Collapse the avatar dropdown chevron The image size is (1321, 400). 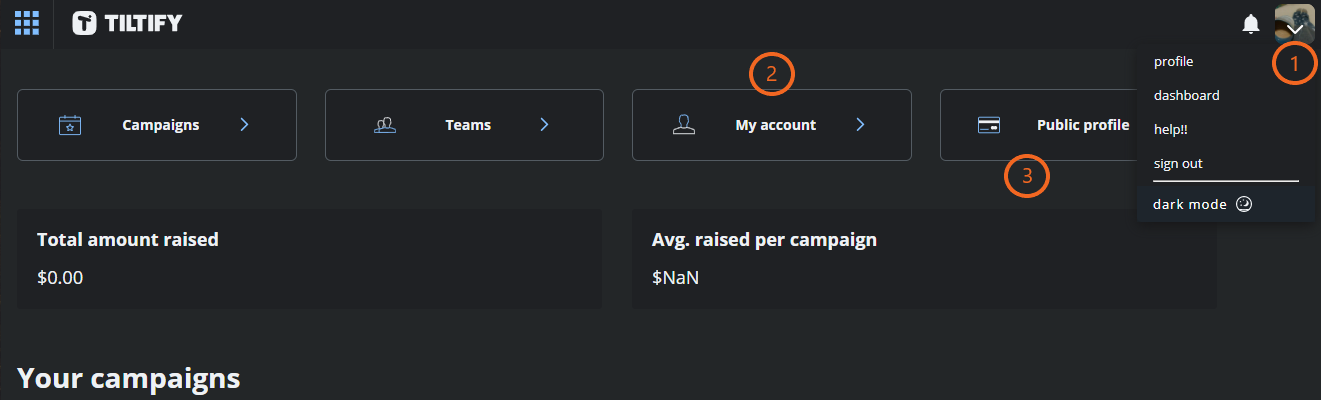[1295, 30]
